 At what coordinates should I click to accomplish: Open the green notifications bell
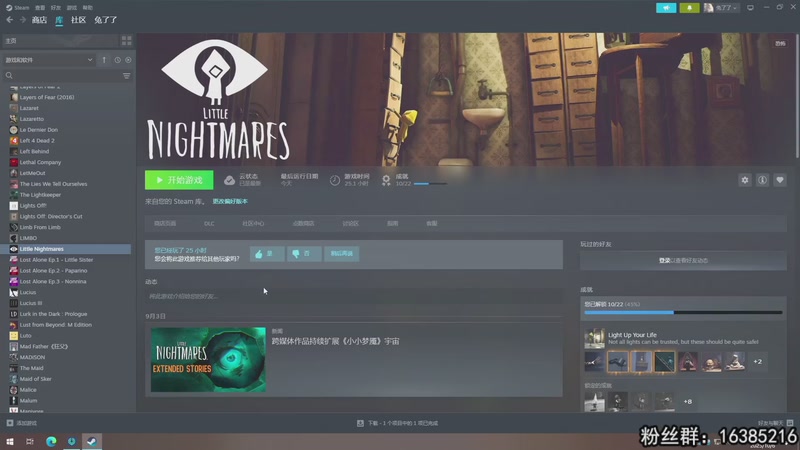pyautogui.click(x=689, y=8)
